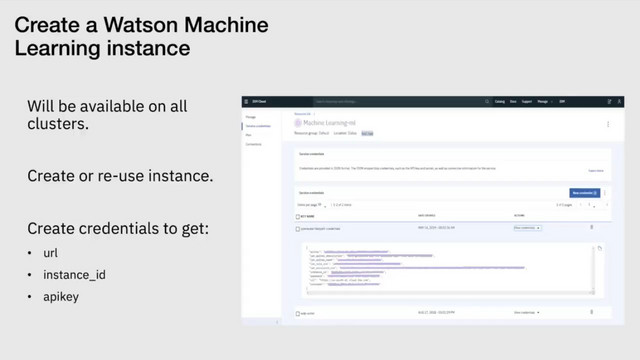The height and width of the screenshot is (360, 640).
Task: Follow the Learn more link
Action: [596, 171]
